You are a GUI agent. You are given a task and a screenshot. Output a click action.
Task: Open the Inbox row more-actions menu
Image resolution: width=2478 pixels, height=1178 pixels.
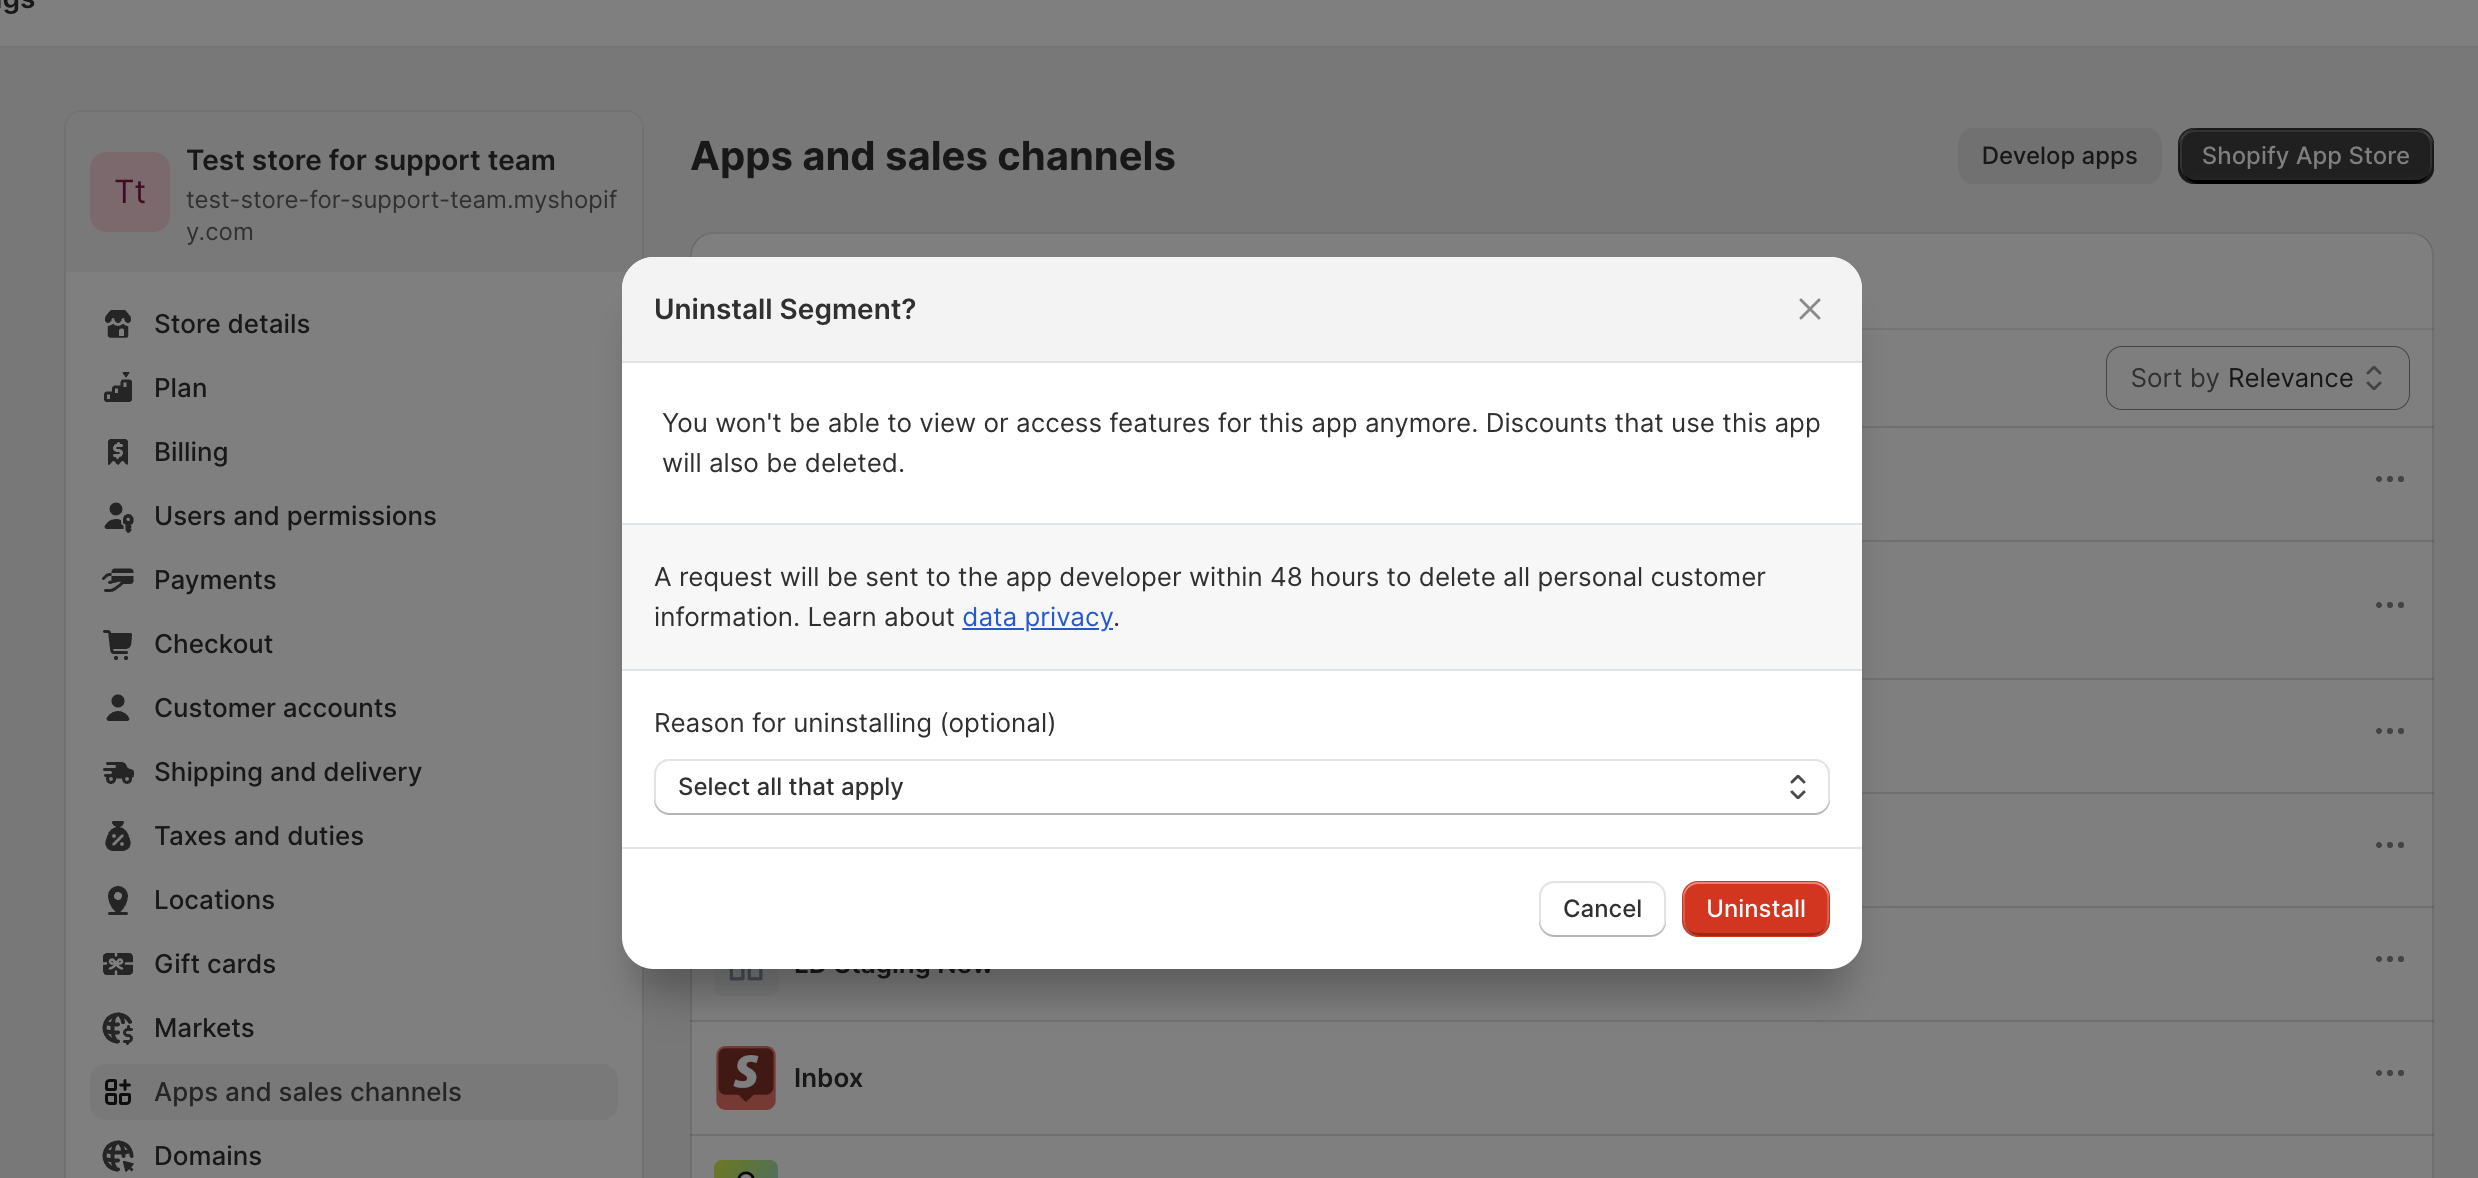pos(2389,1073)
